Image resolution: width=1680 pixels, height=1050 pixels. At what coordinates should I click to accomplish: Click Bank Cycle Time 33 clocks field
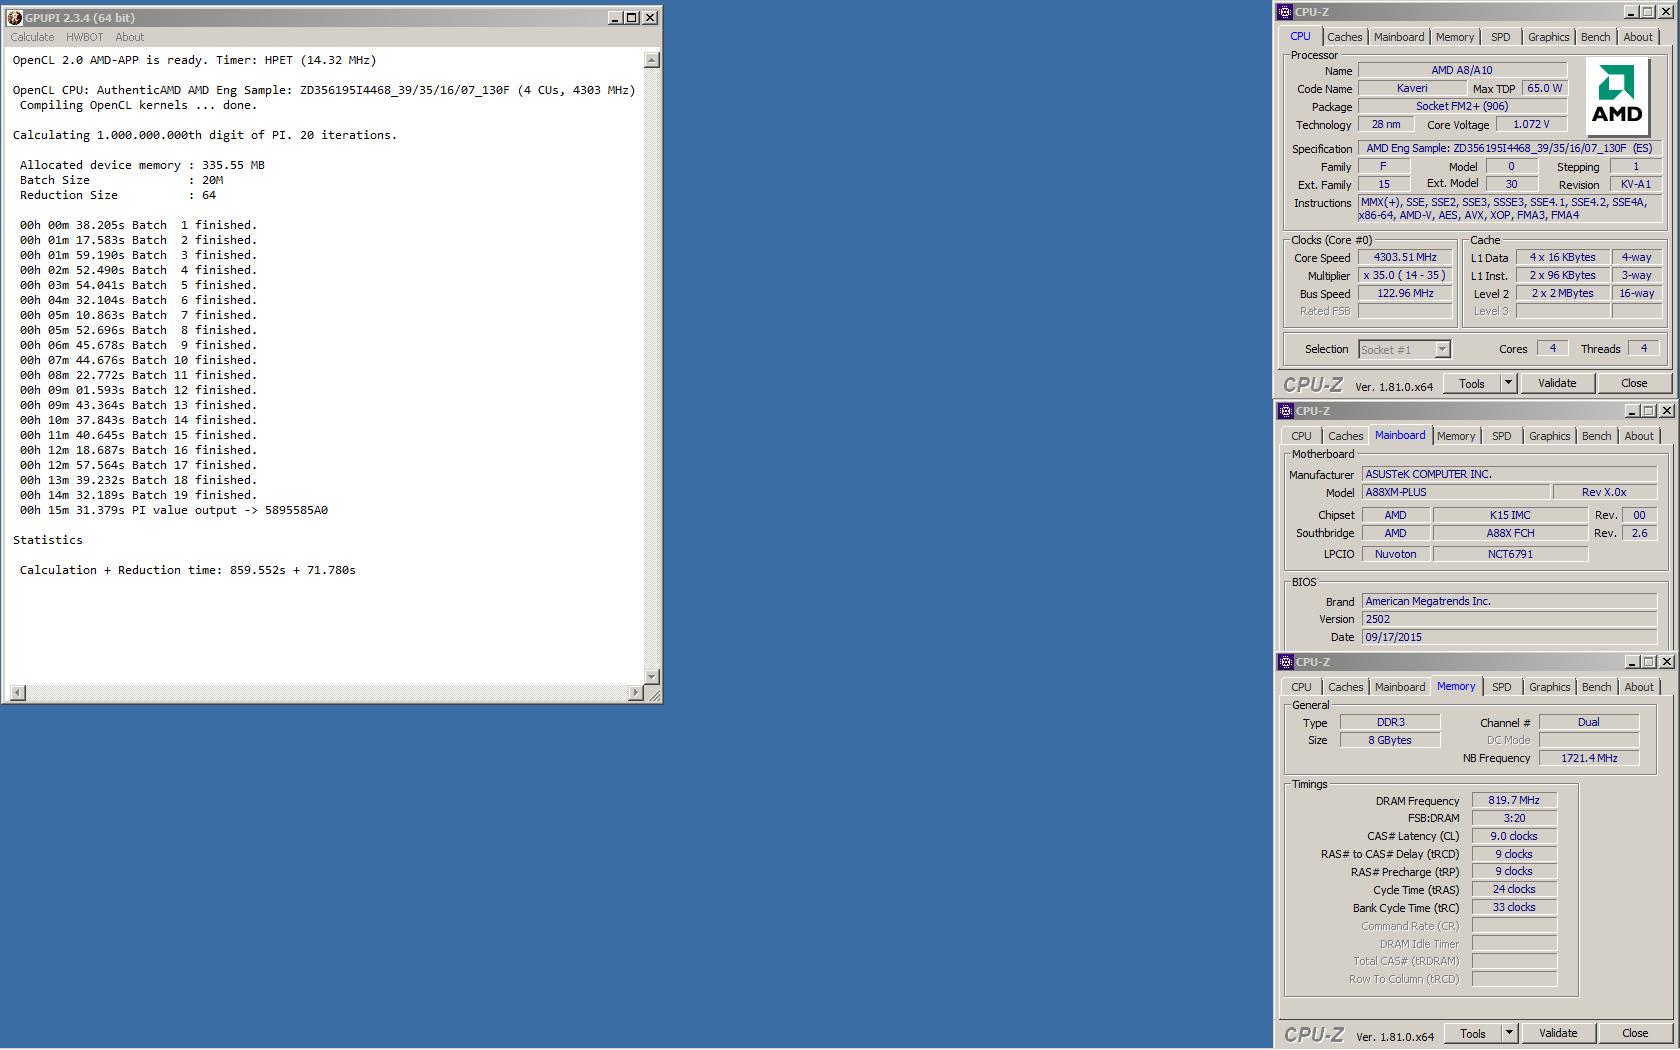coord(1514,907)
